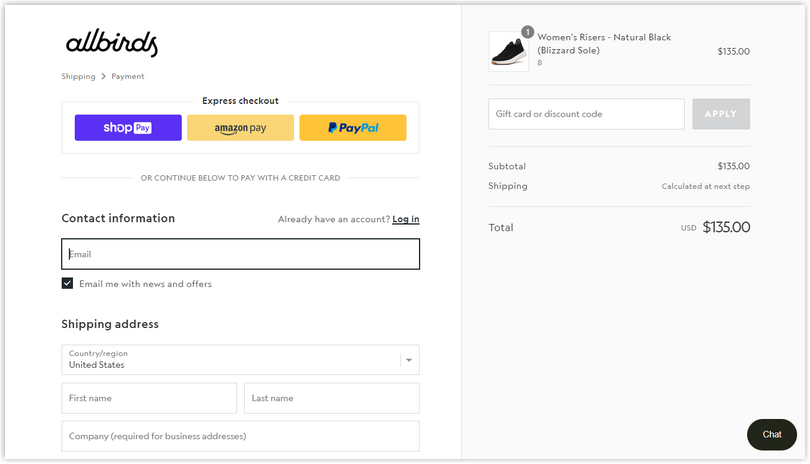Screen dimensions: 810x464
Task: Check out with PayPal
Action: click(x=353, y=128)
